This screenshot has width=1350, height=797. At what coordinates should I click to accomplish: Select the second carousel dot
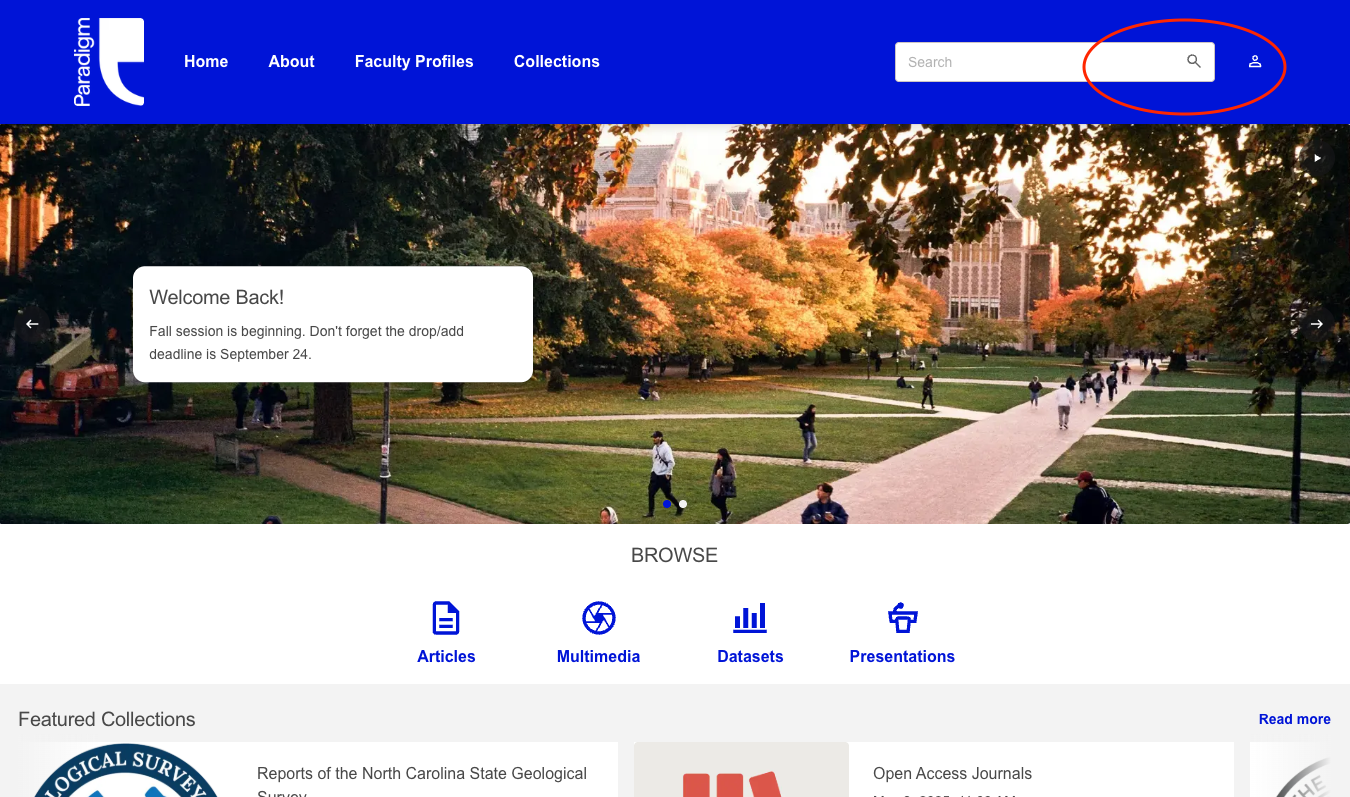pos(683,504)
